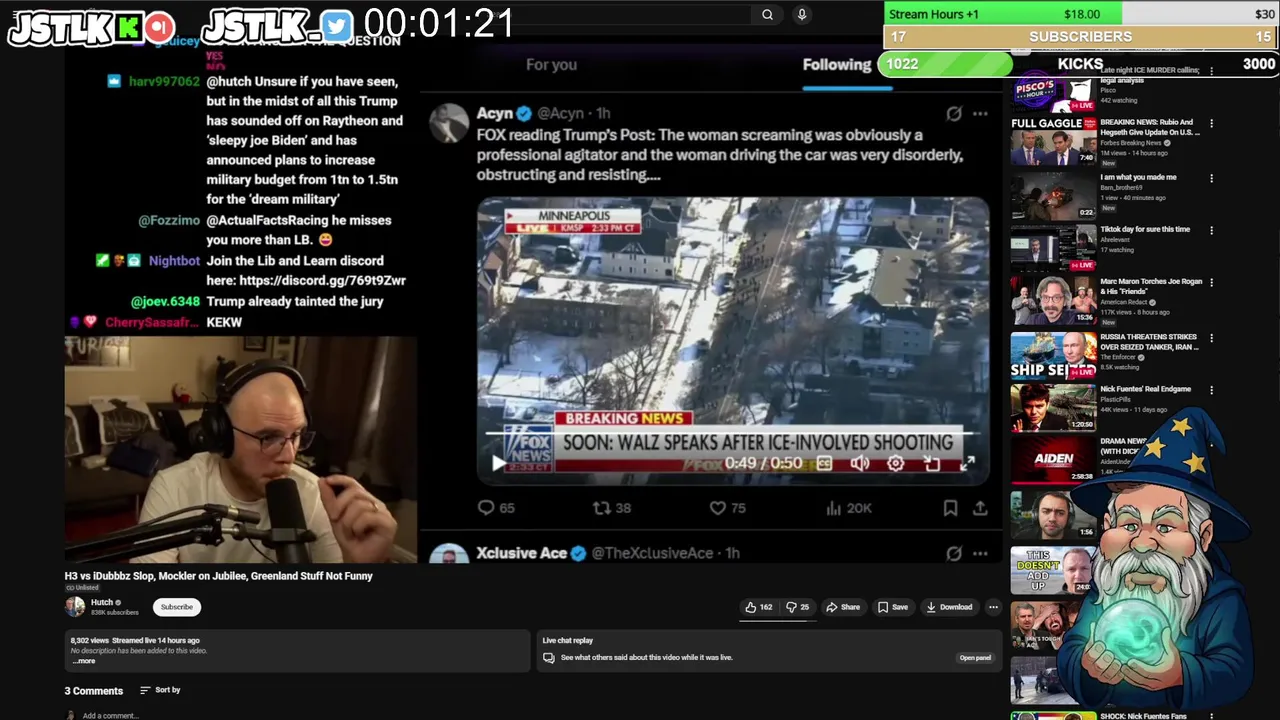This screenshot has height=720, width=1280.
Task: Click the Live chat replay heading
Action: click(567, 640)
